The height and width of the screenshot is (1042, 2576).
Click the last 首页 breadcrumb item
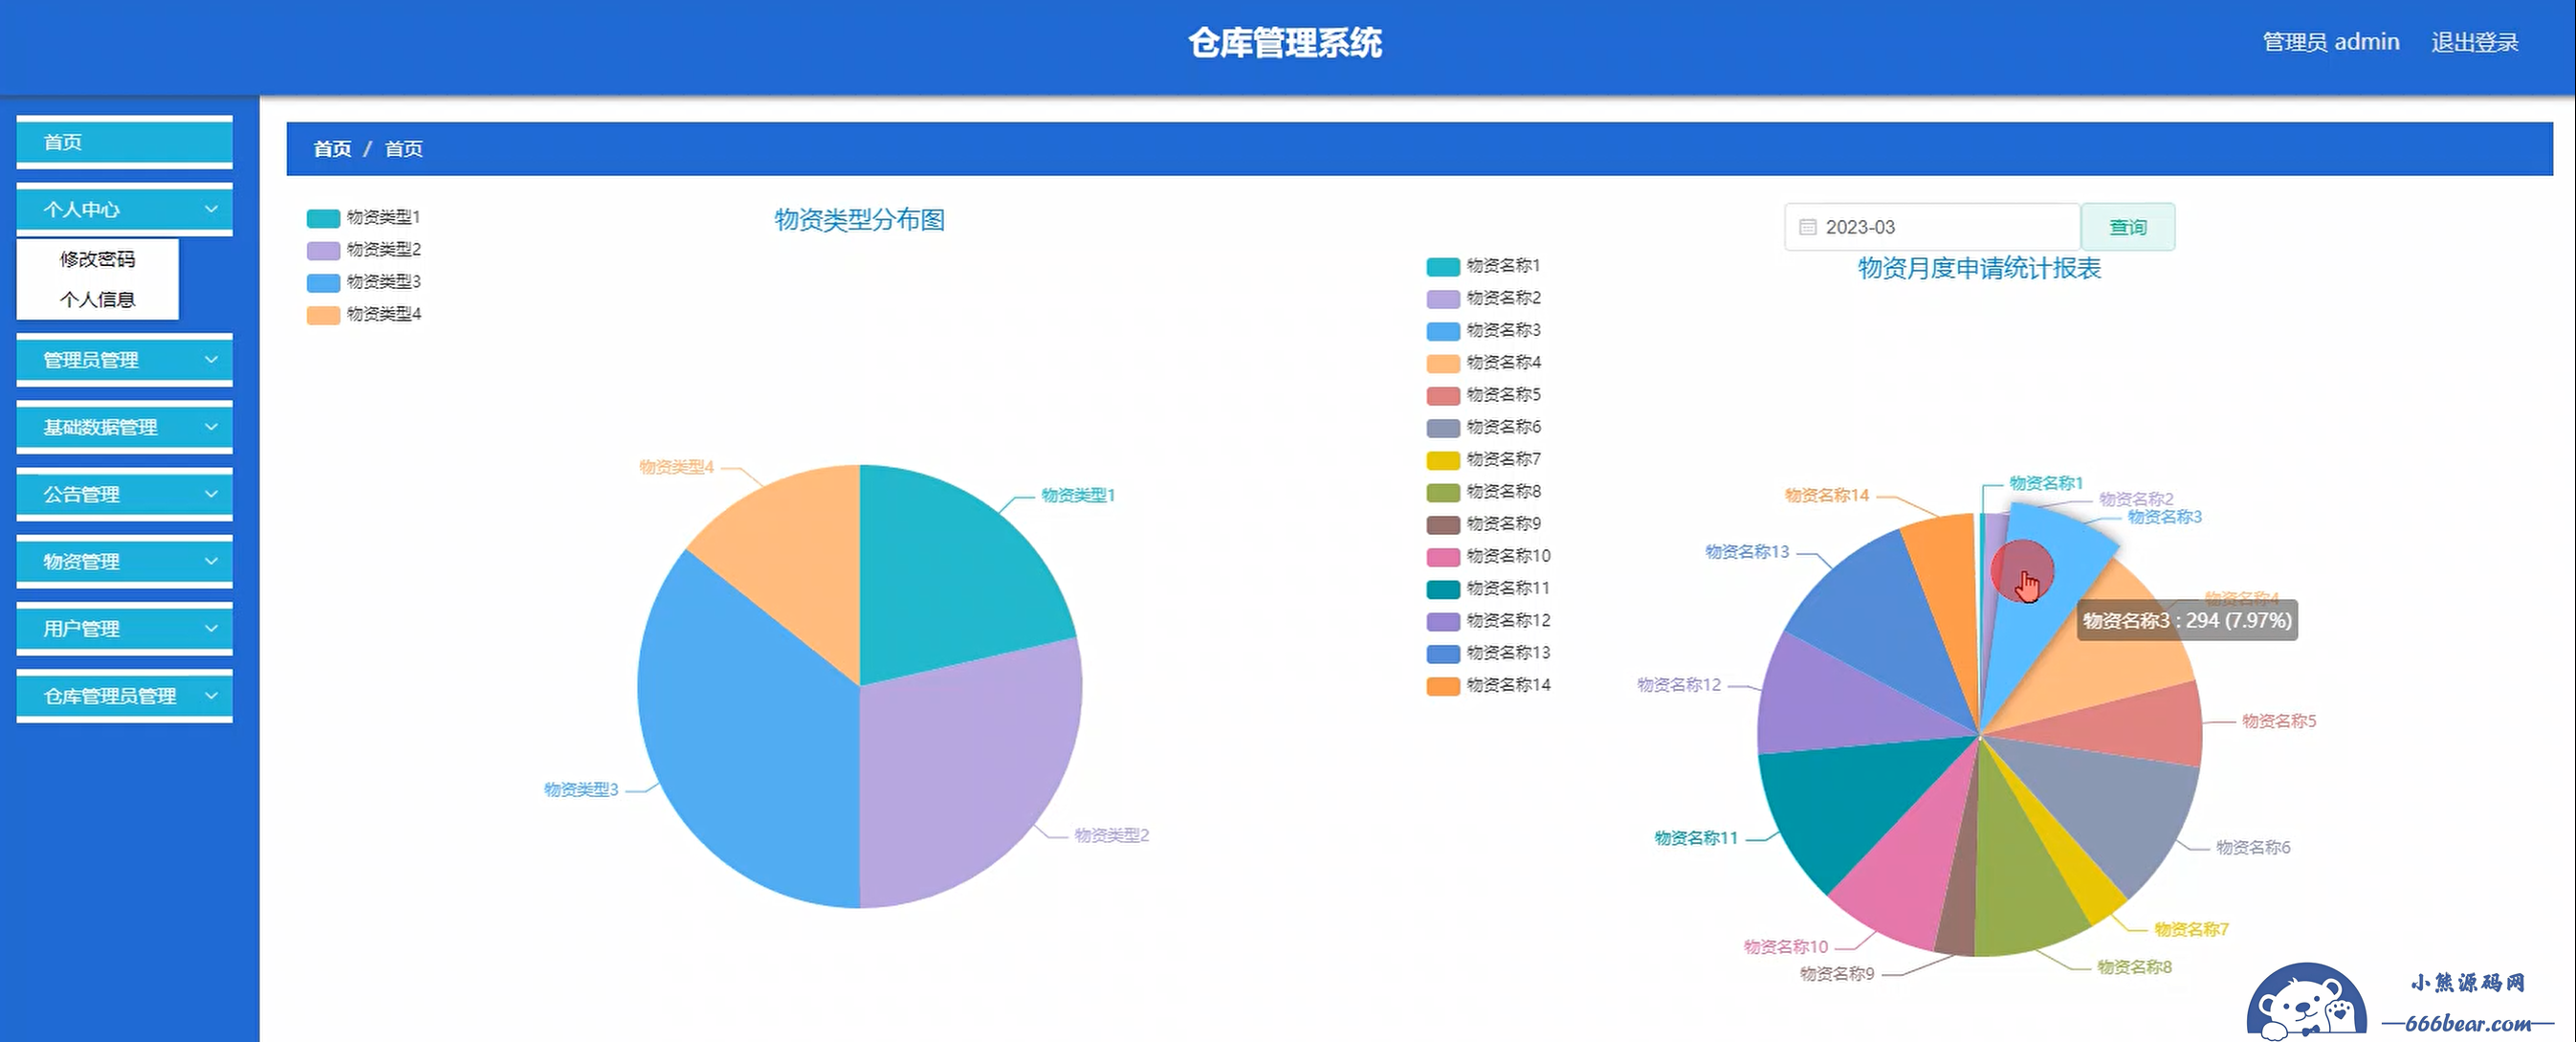[403, 149]
